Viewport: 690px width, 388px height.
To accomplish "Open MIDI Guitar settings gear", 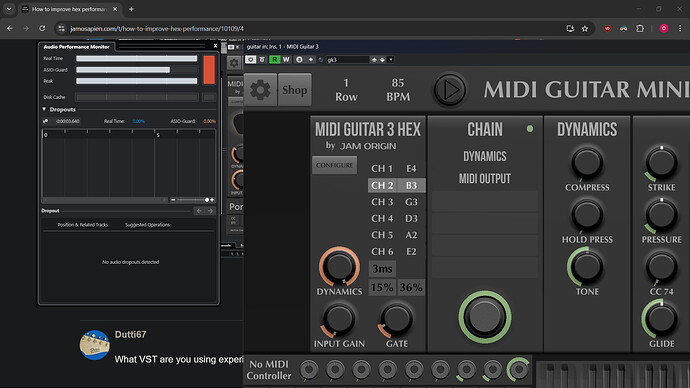I will pos(260,90).
